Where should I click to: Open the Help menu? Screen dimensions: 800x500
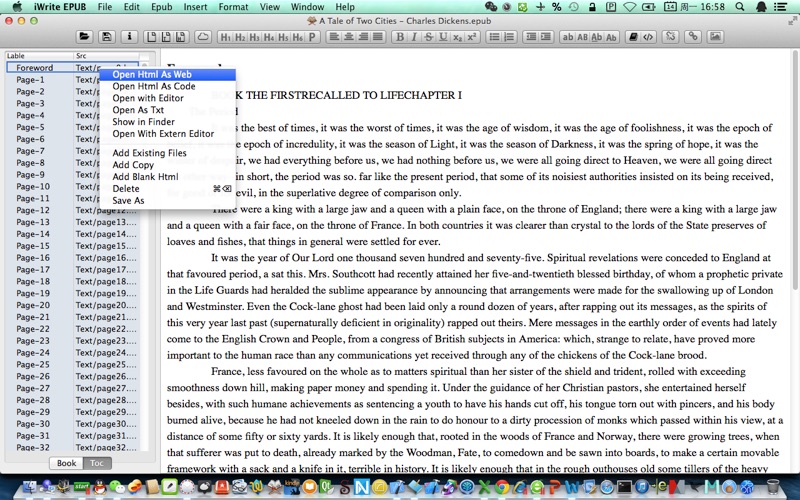[345, 7]
